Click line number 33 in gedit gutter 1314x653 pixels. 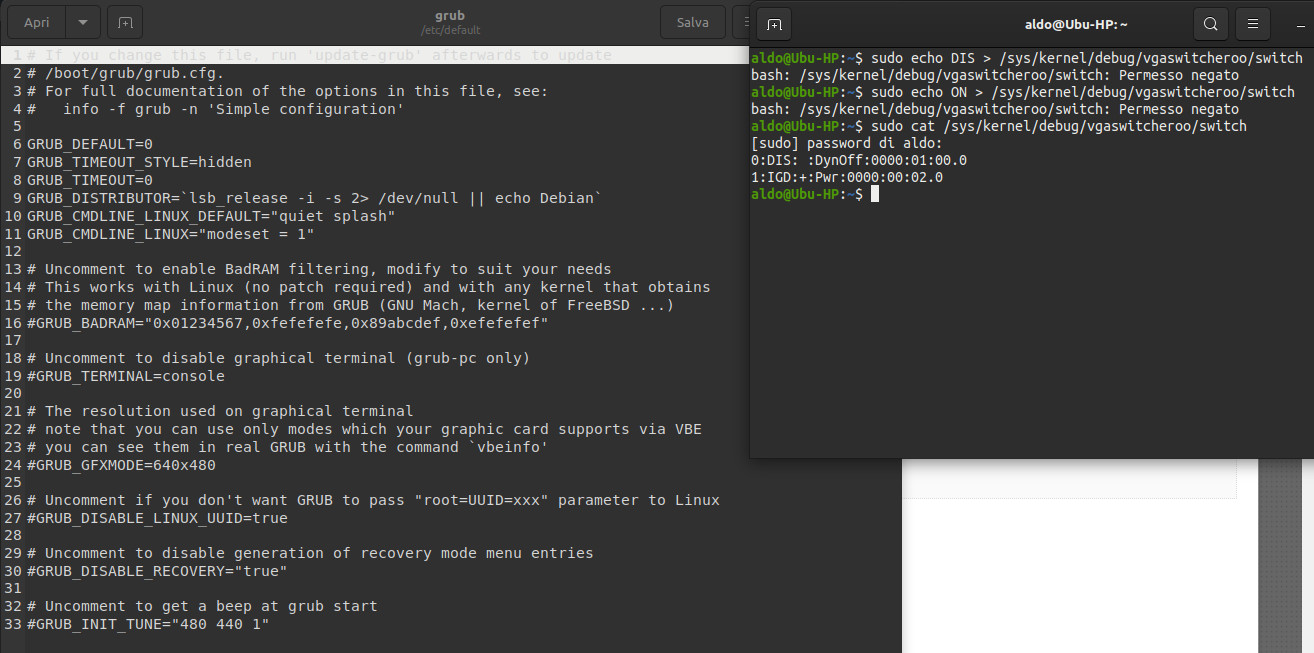(x=13, y=624)
